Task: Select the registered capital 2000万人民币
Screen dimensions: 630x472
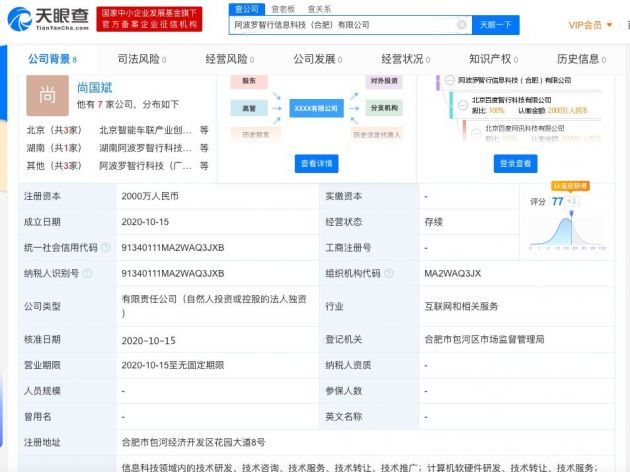Action: point(150,196)
